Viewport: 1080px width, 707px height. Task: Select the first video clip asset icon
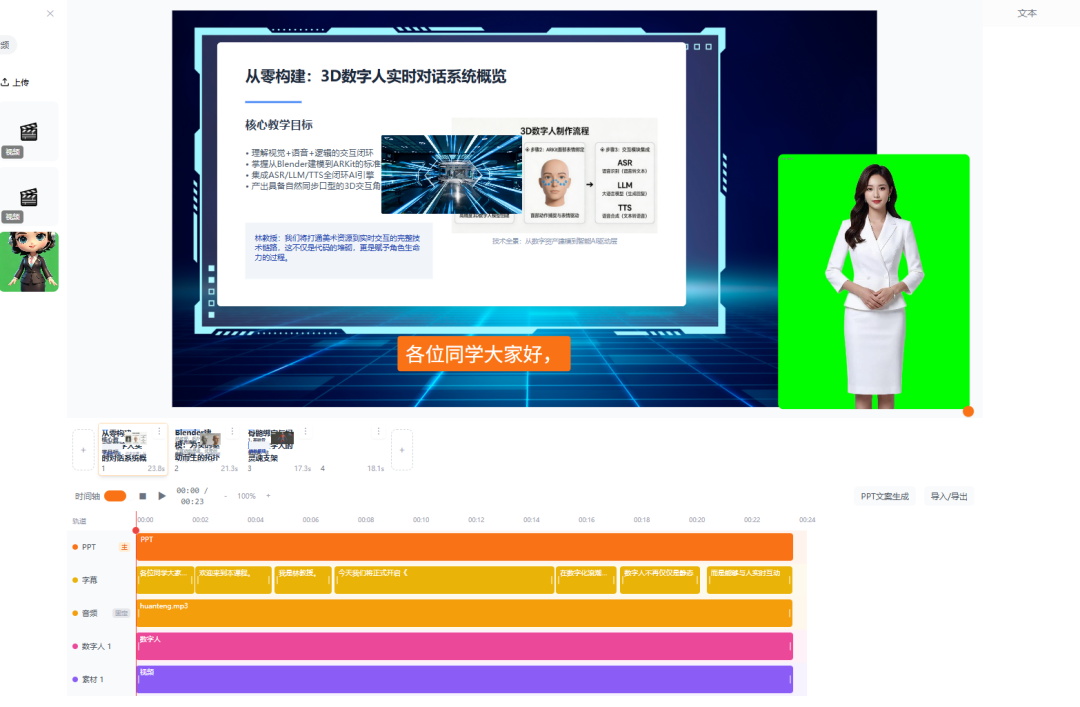tap(29, 131)
